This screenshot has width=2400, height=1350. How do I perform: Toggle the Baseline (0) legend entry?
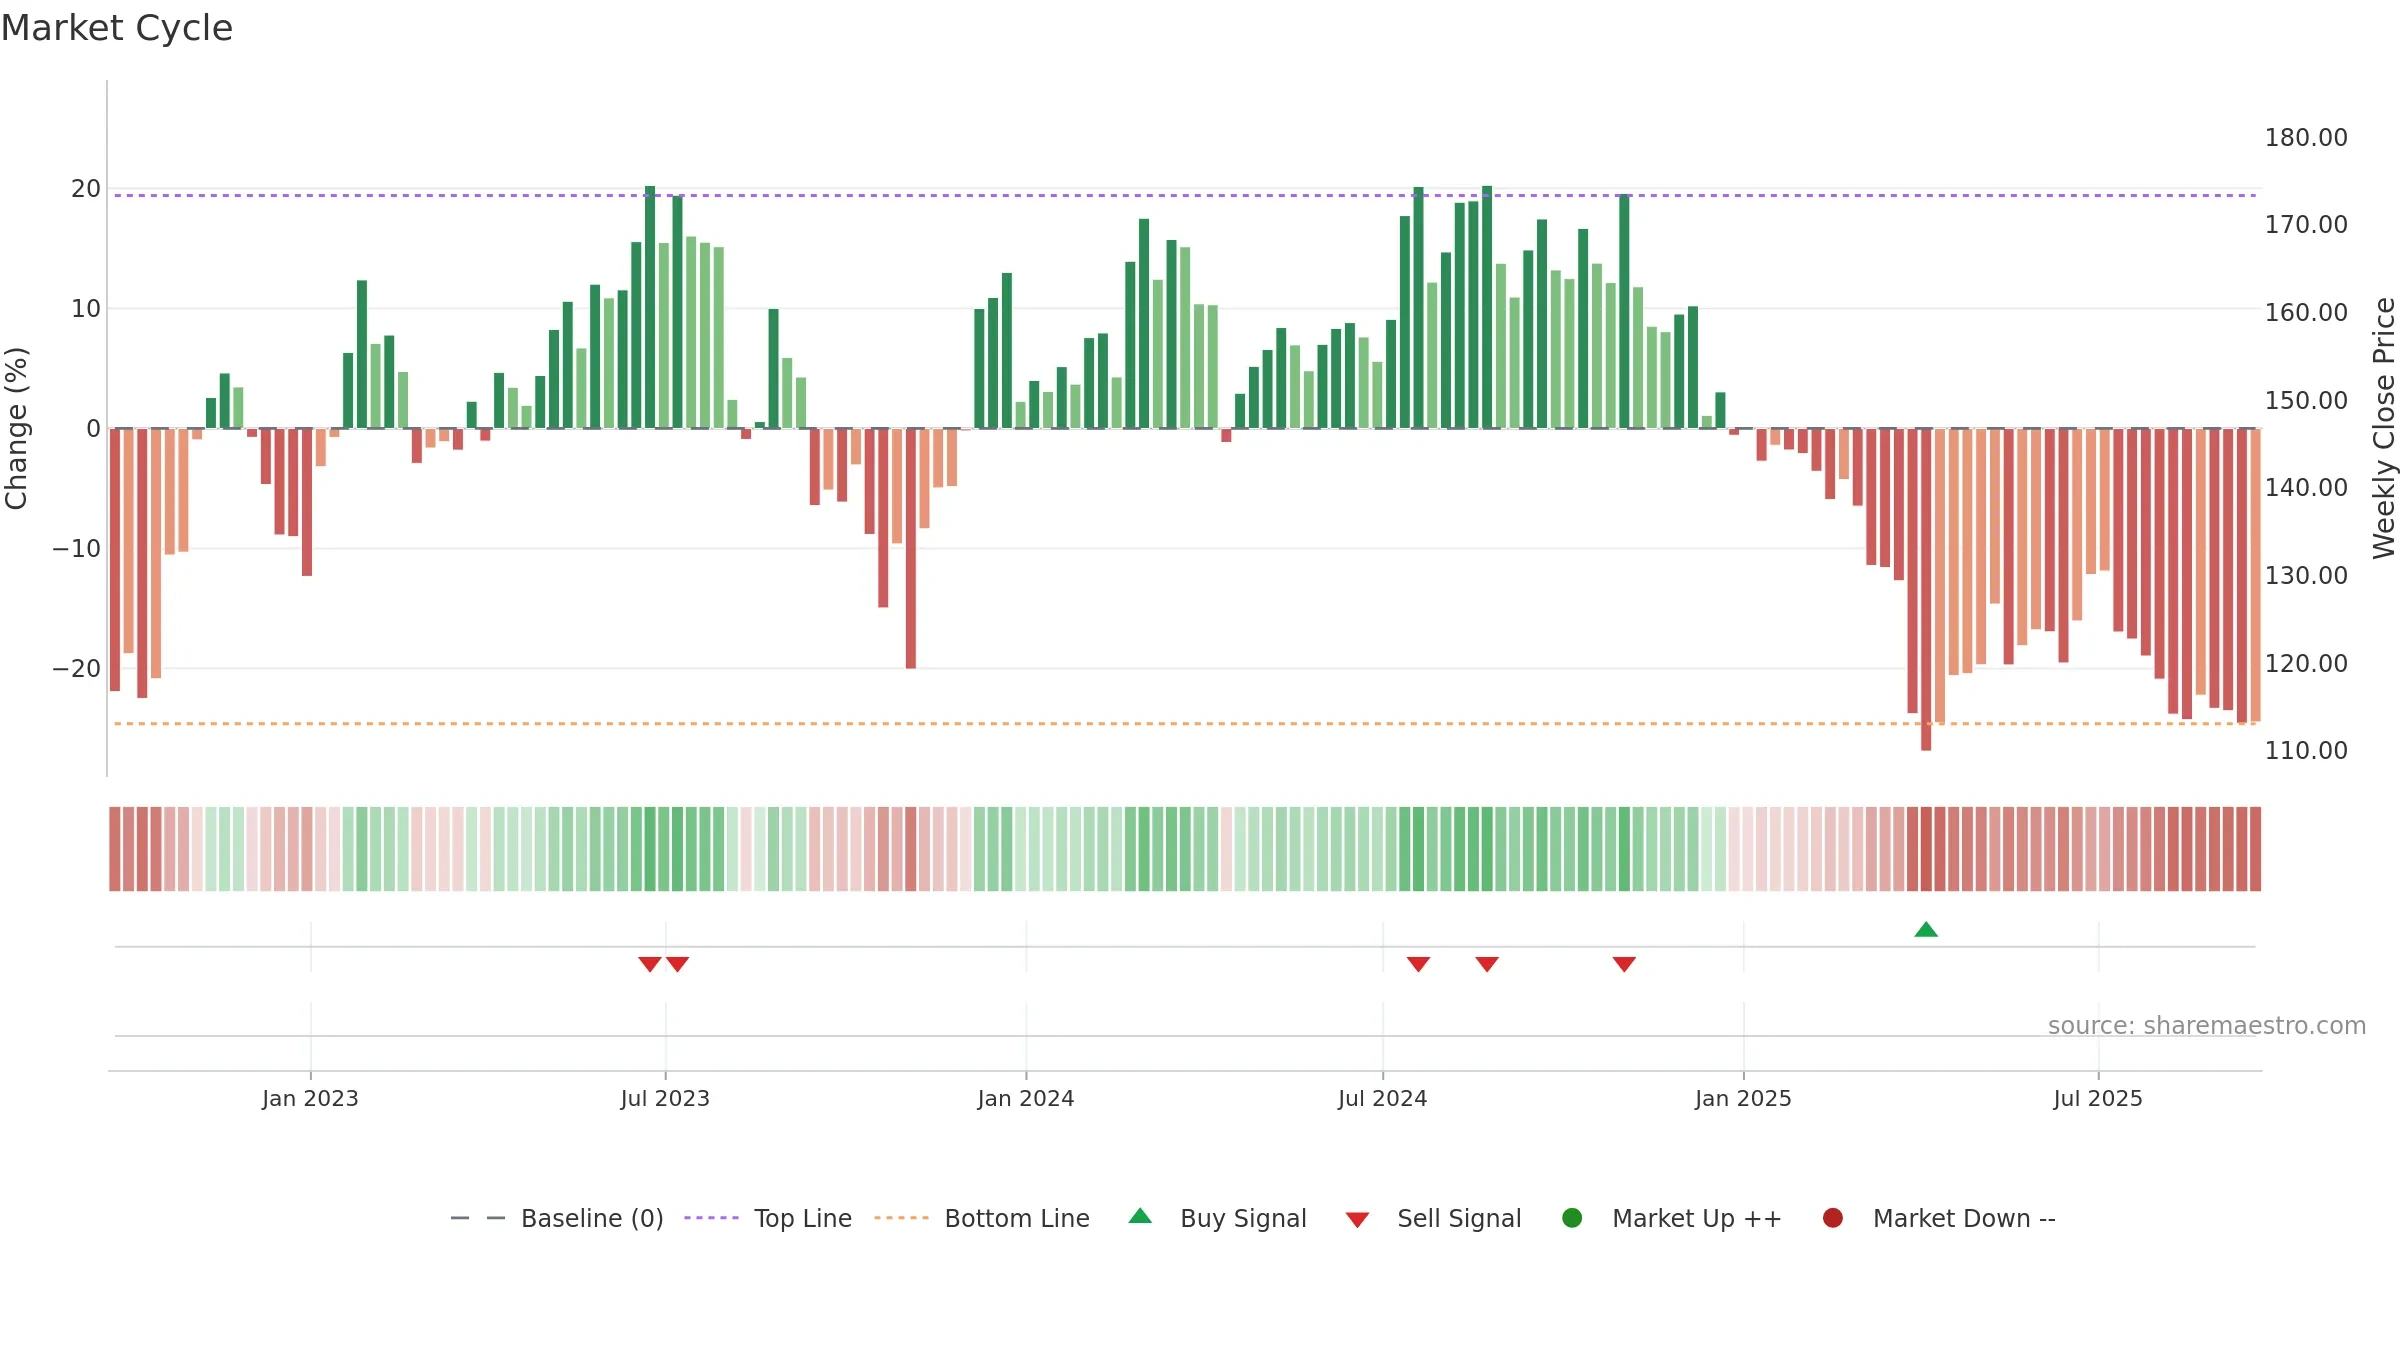pos(557,1218)
